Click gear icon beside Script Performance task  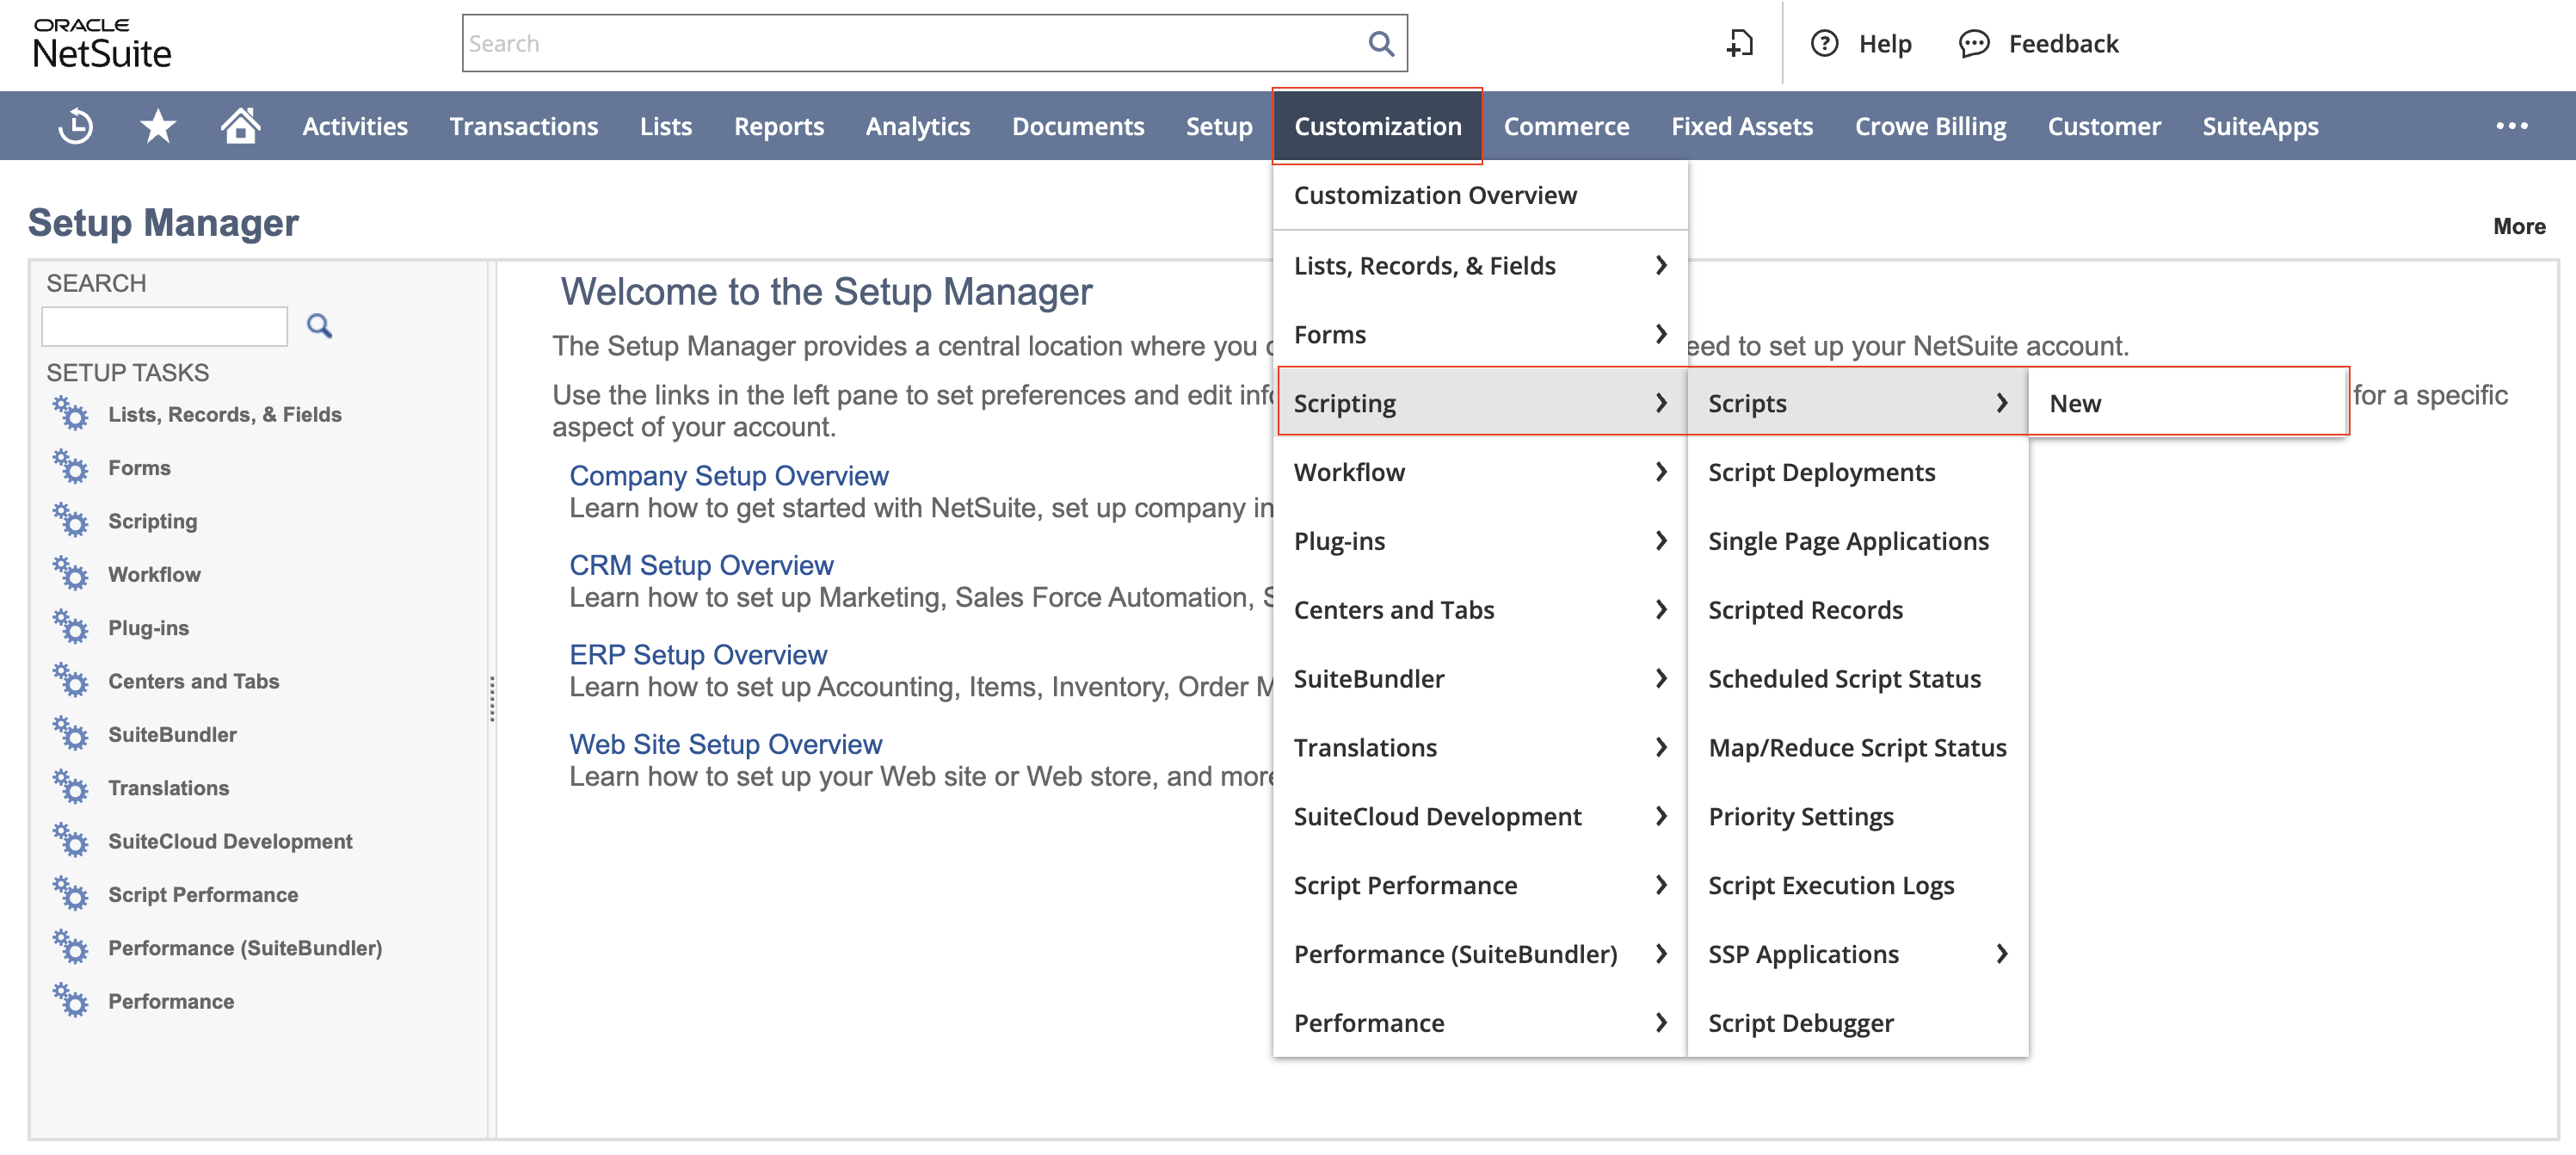pyautogui.click(x=70, y=893)
